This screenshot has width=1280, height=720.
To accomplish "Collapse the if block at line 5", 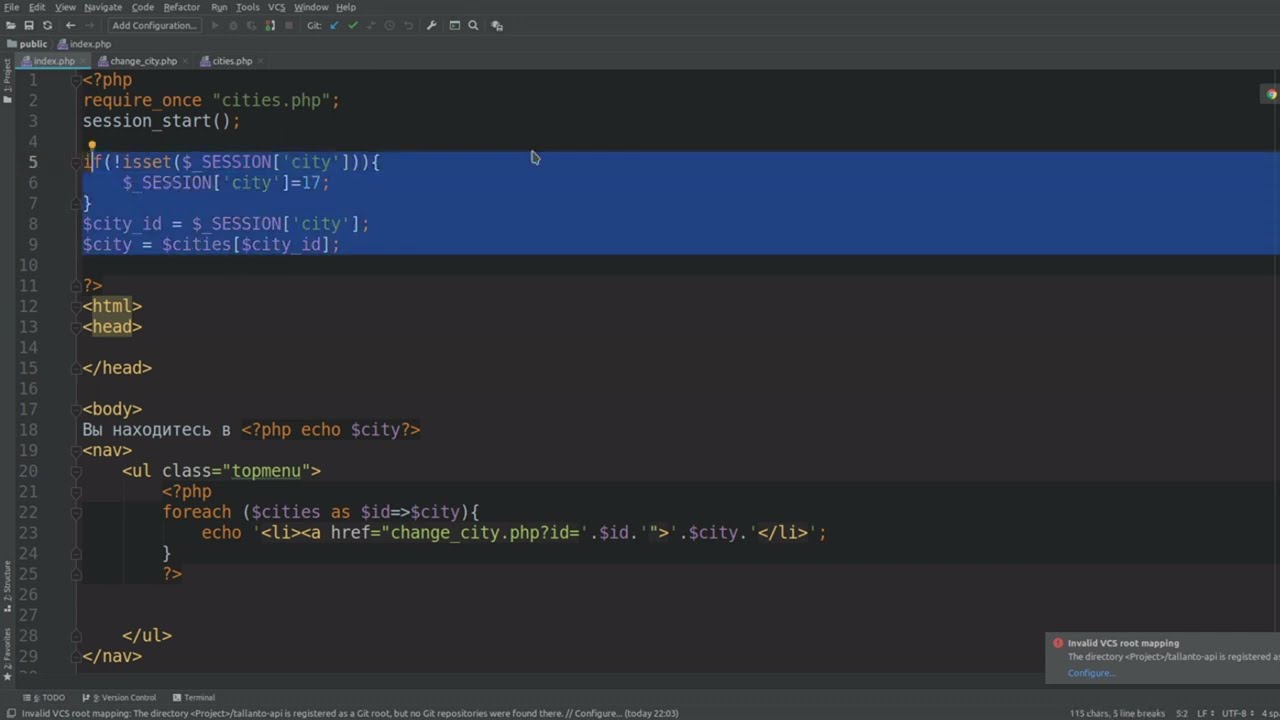I will point(76,161).
